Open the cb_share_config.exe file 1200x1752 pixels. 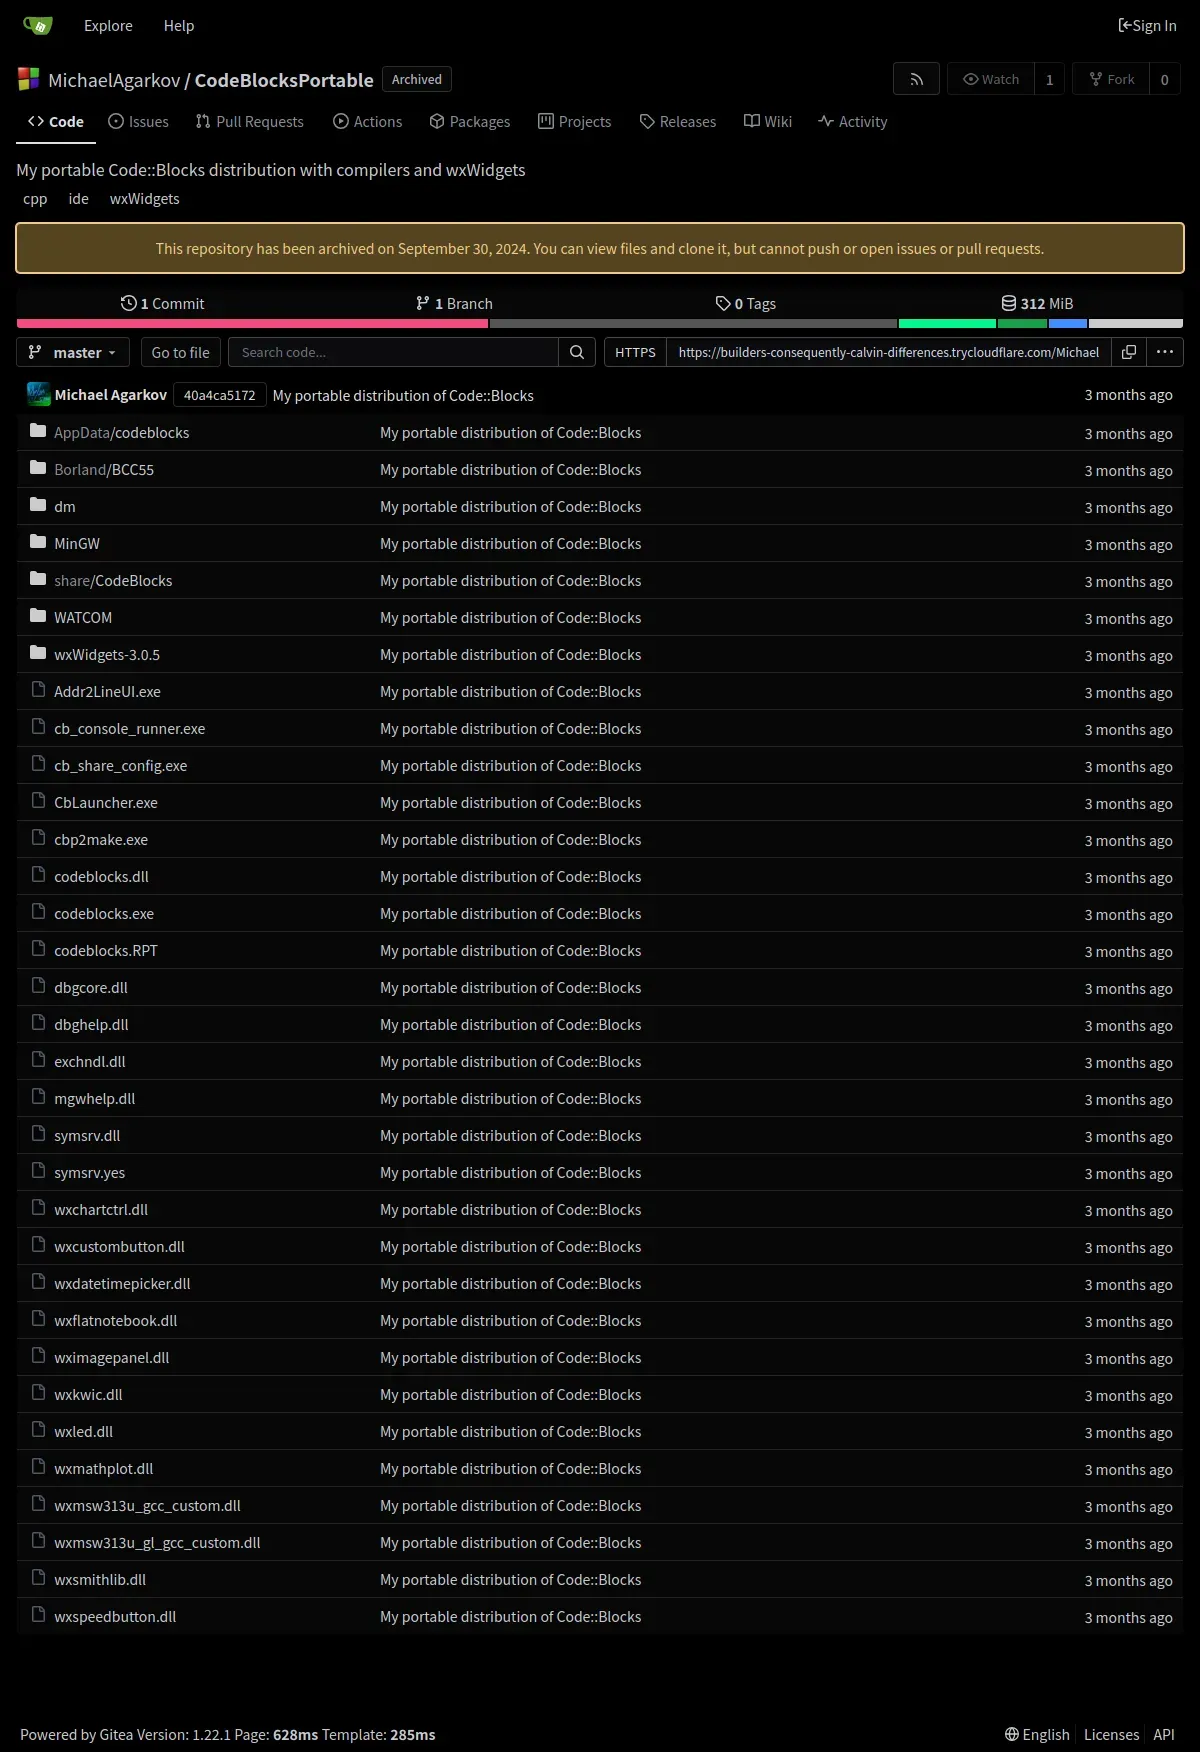pyautogui.click(x=120, y=765)
